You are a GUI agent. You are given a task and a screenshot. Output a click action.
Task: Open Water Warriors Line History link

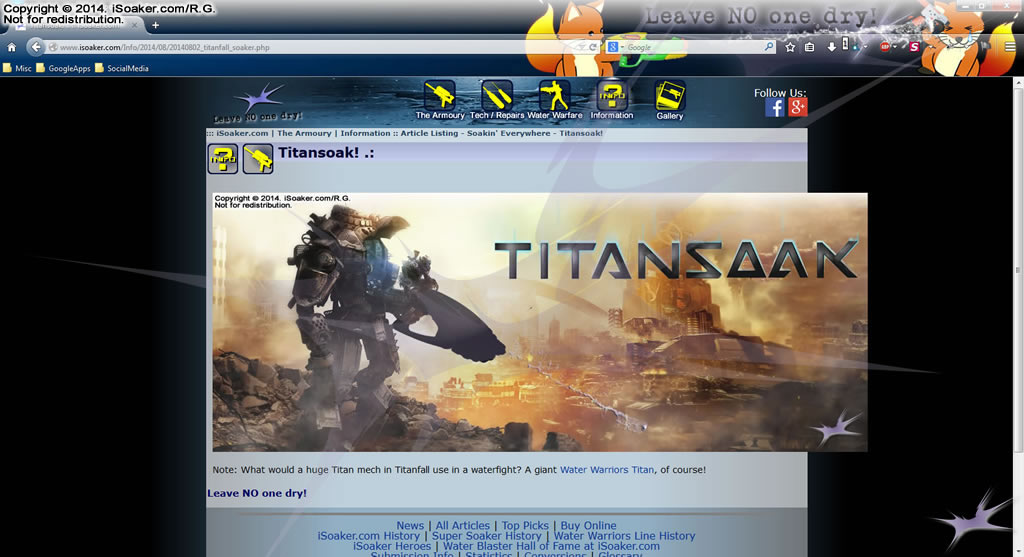click(x=624, y=535)
